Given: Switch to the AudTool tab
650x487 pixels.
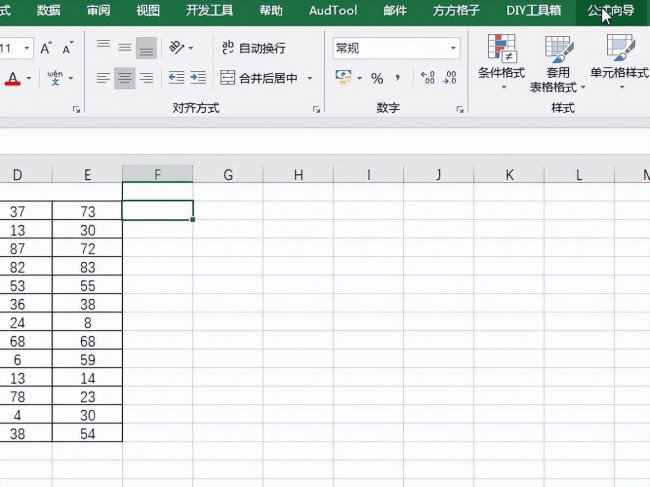Looking at the screenshot, I should (333, 10).
